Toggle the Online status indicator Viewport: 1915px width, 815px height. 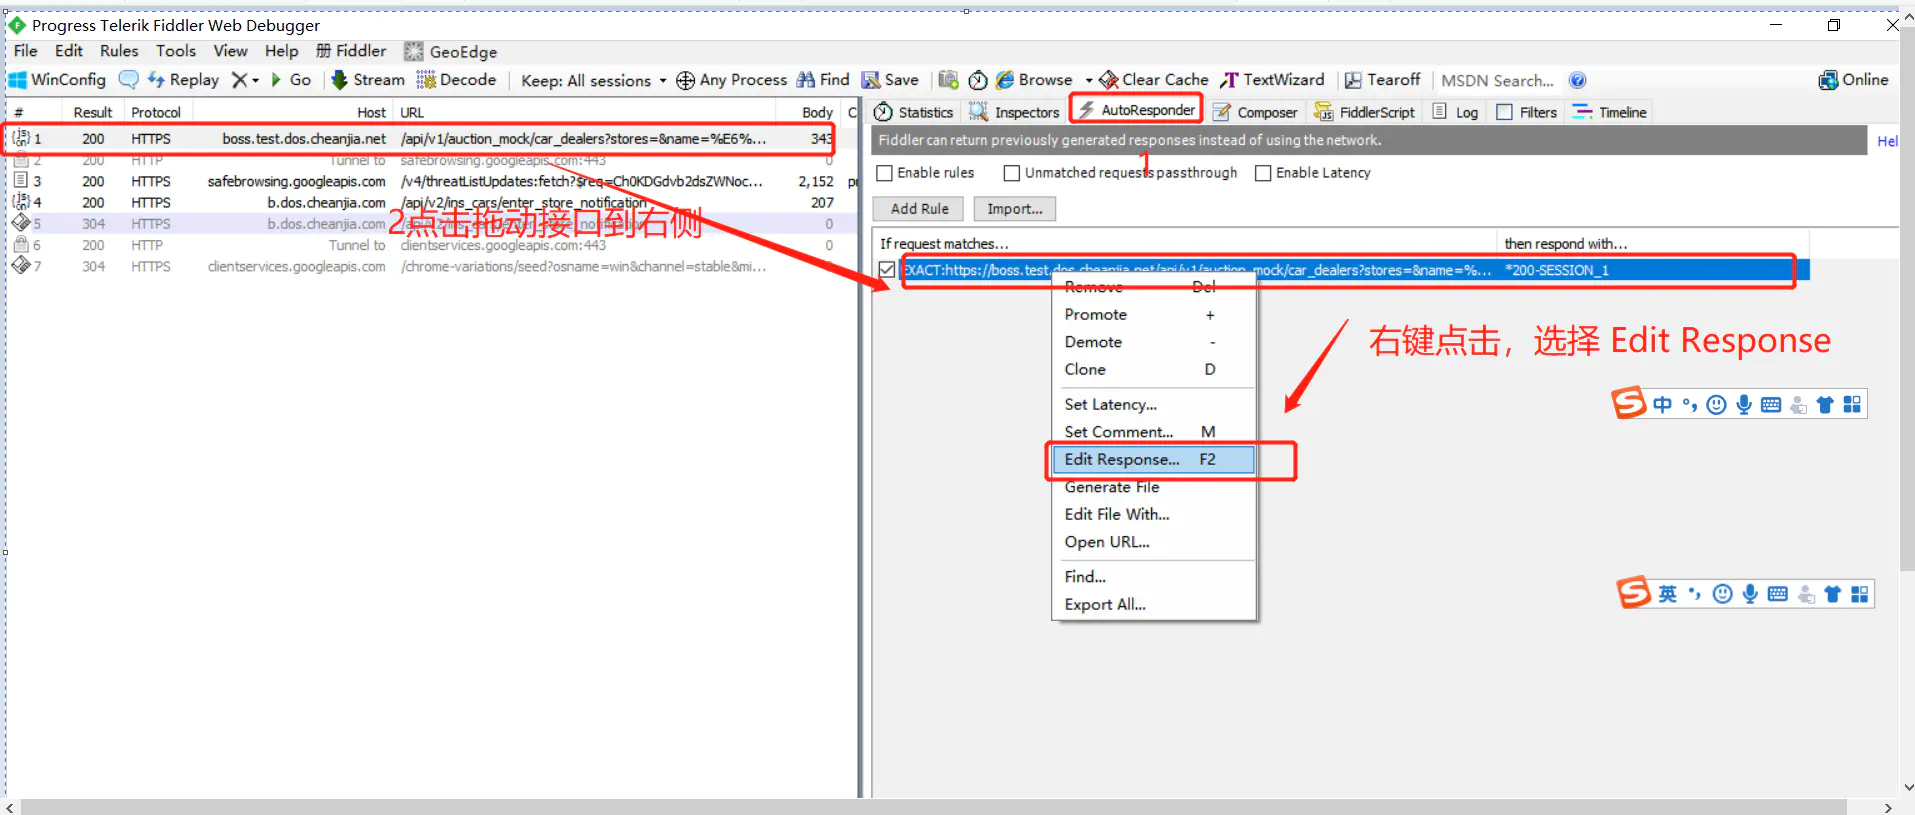1853,80
